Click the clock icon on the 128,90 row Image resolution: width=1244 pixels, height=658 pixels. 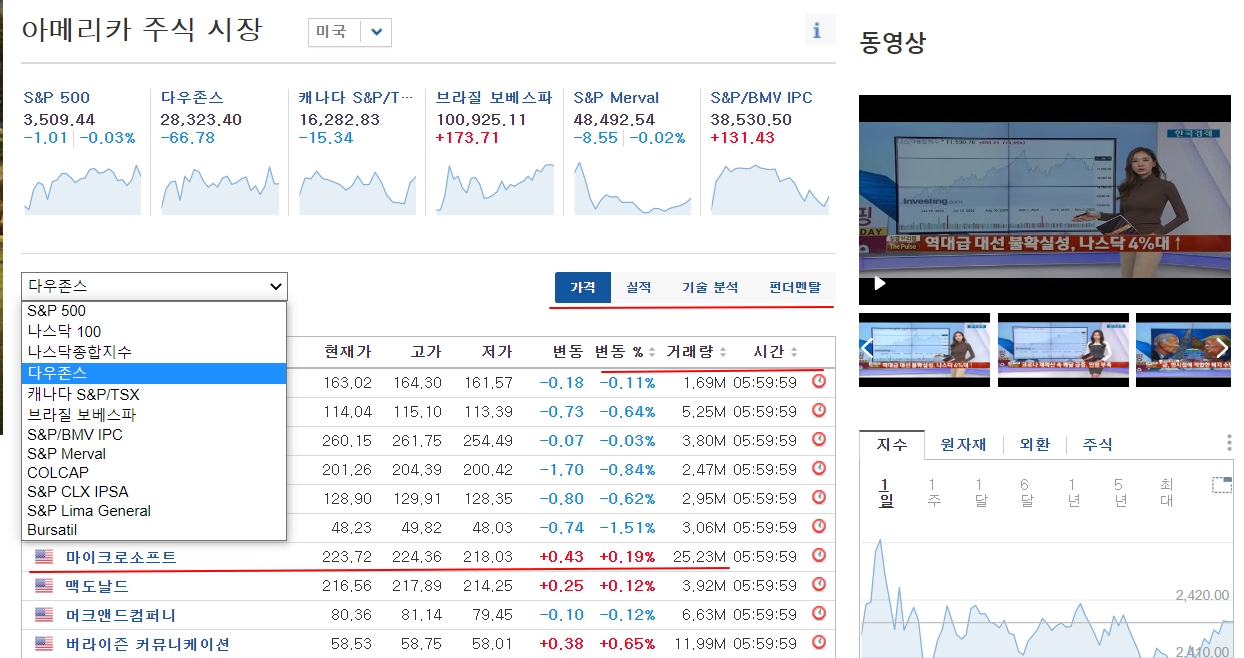point(818,497)
